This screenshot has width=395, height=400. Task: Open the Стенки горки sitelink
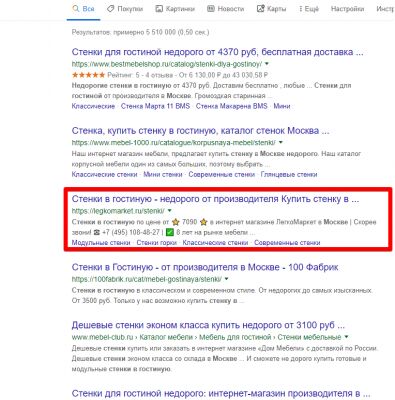157,243
